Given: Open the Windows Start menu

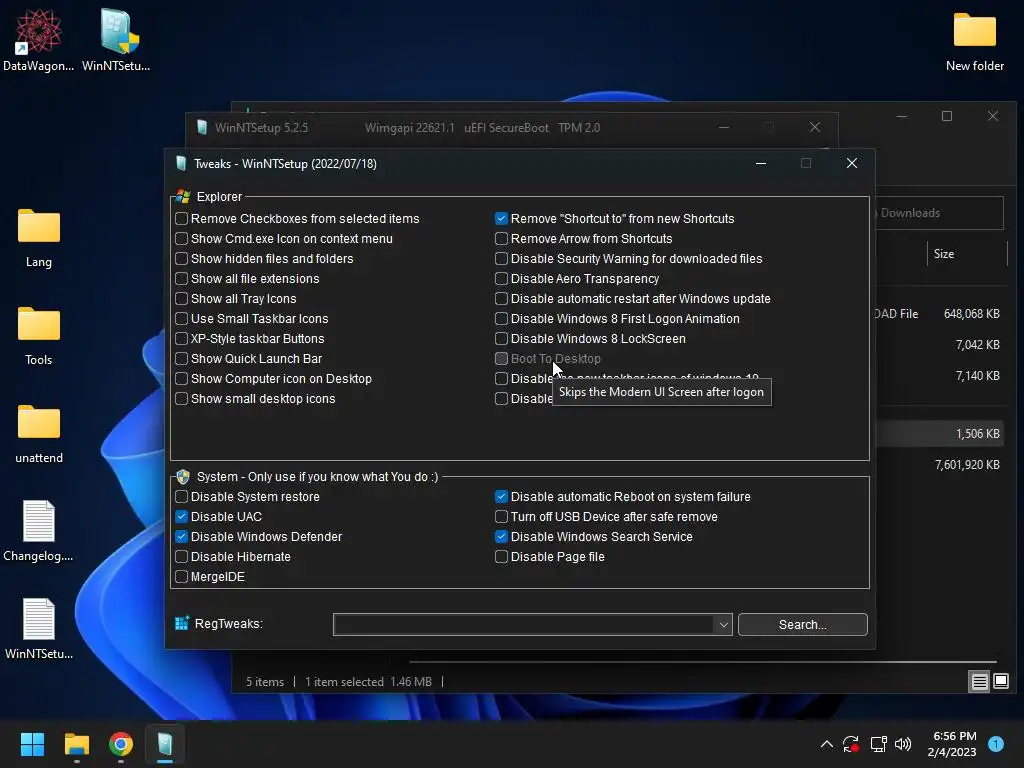Looking at the screenshot, I should tap(32, 744).
